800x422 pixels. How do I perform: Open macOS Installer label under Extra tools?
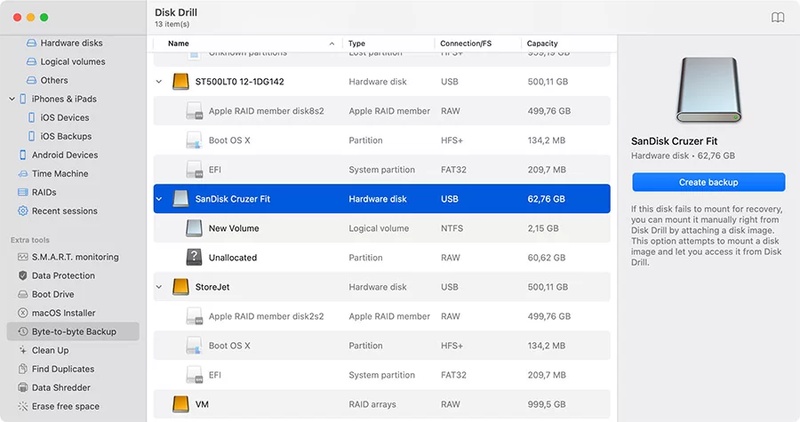point(64,313)
